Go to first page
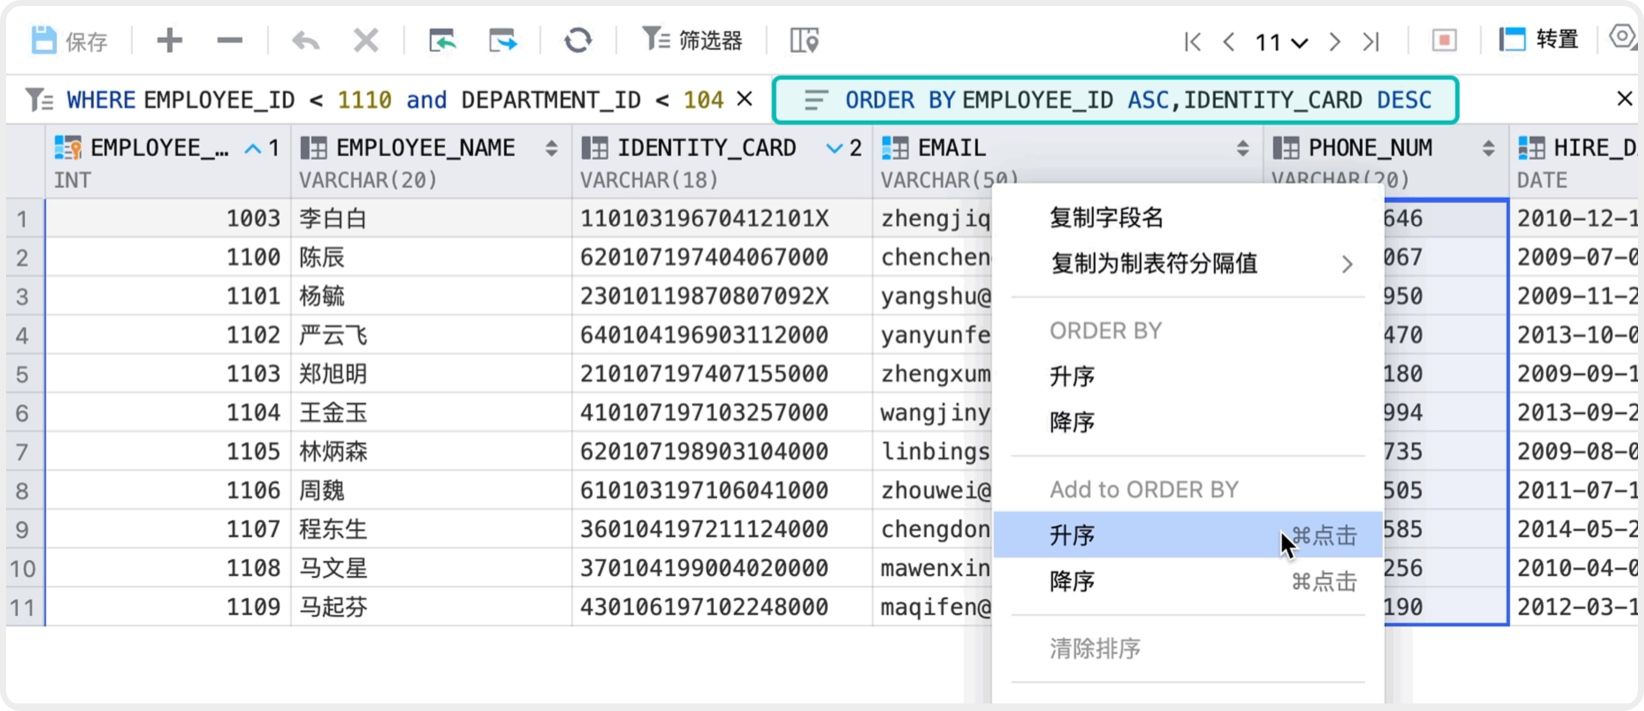1644x711 pixels. coord(1192,42)
